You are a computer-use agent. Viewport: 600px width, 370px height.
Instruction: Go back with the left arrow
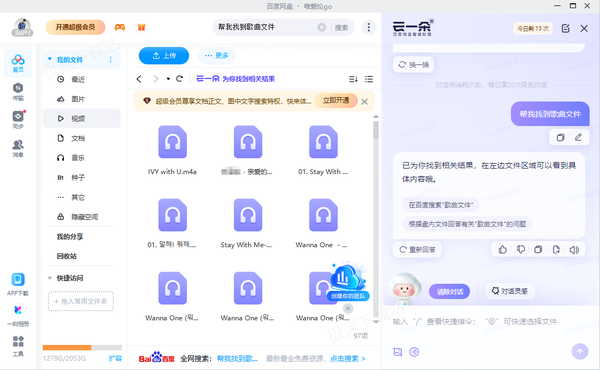tap(139, 79)
